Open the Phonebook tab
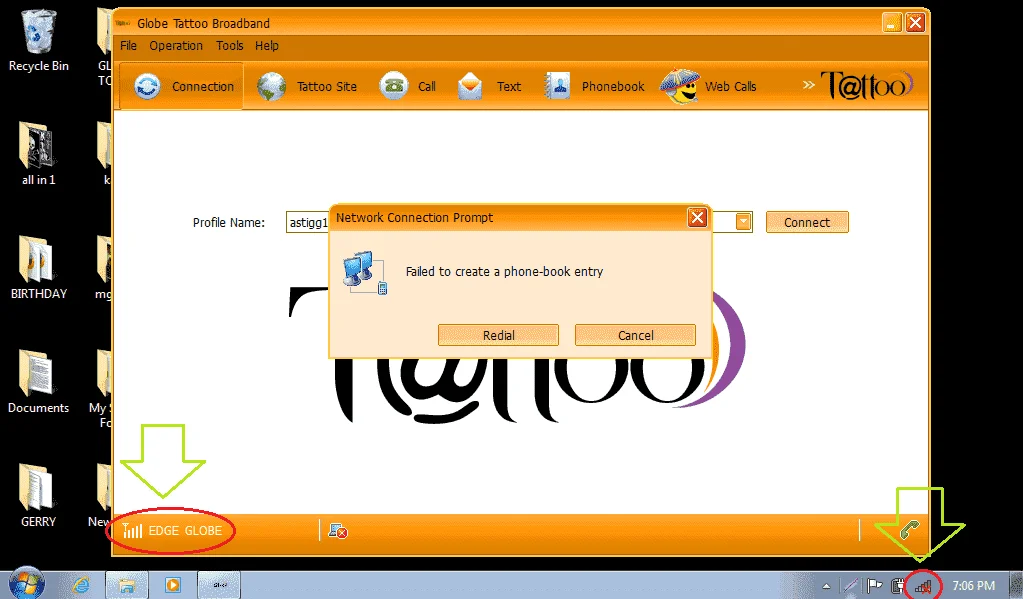1023x599 pixels. (x=594, y=86)
